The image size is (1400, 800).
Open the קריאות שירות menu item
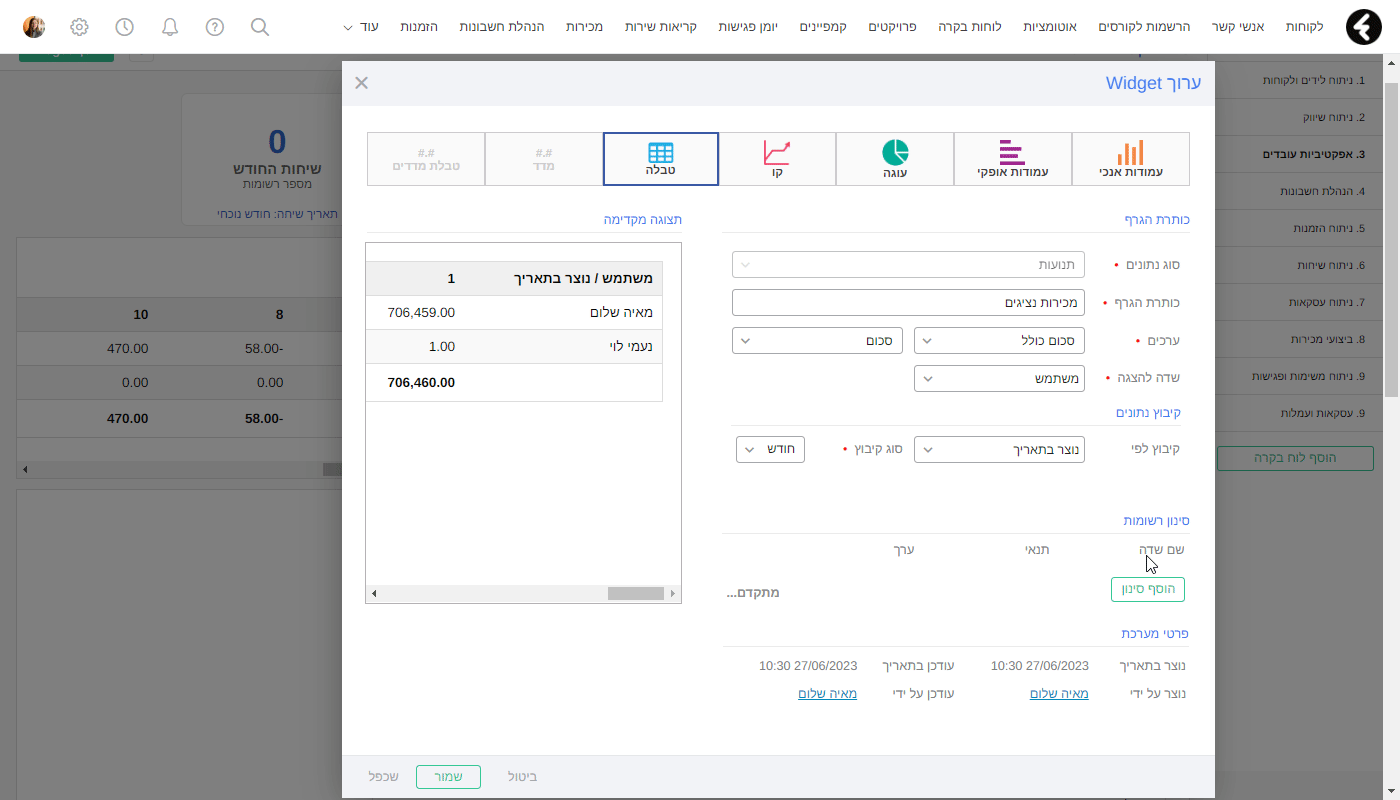point(661,27)
